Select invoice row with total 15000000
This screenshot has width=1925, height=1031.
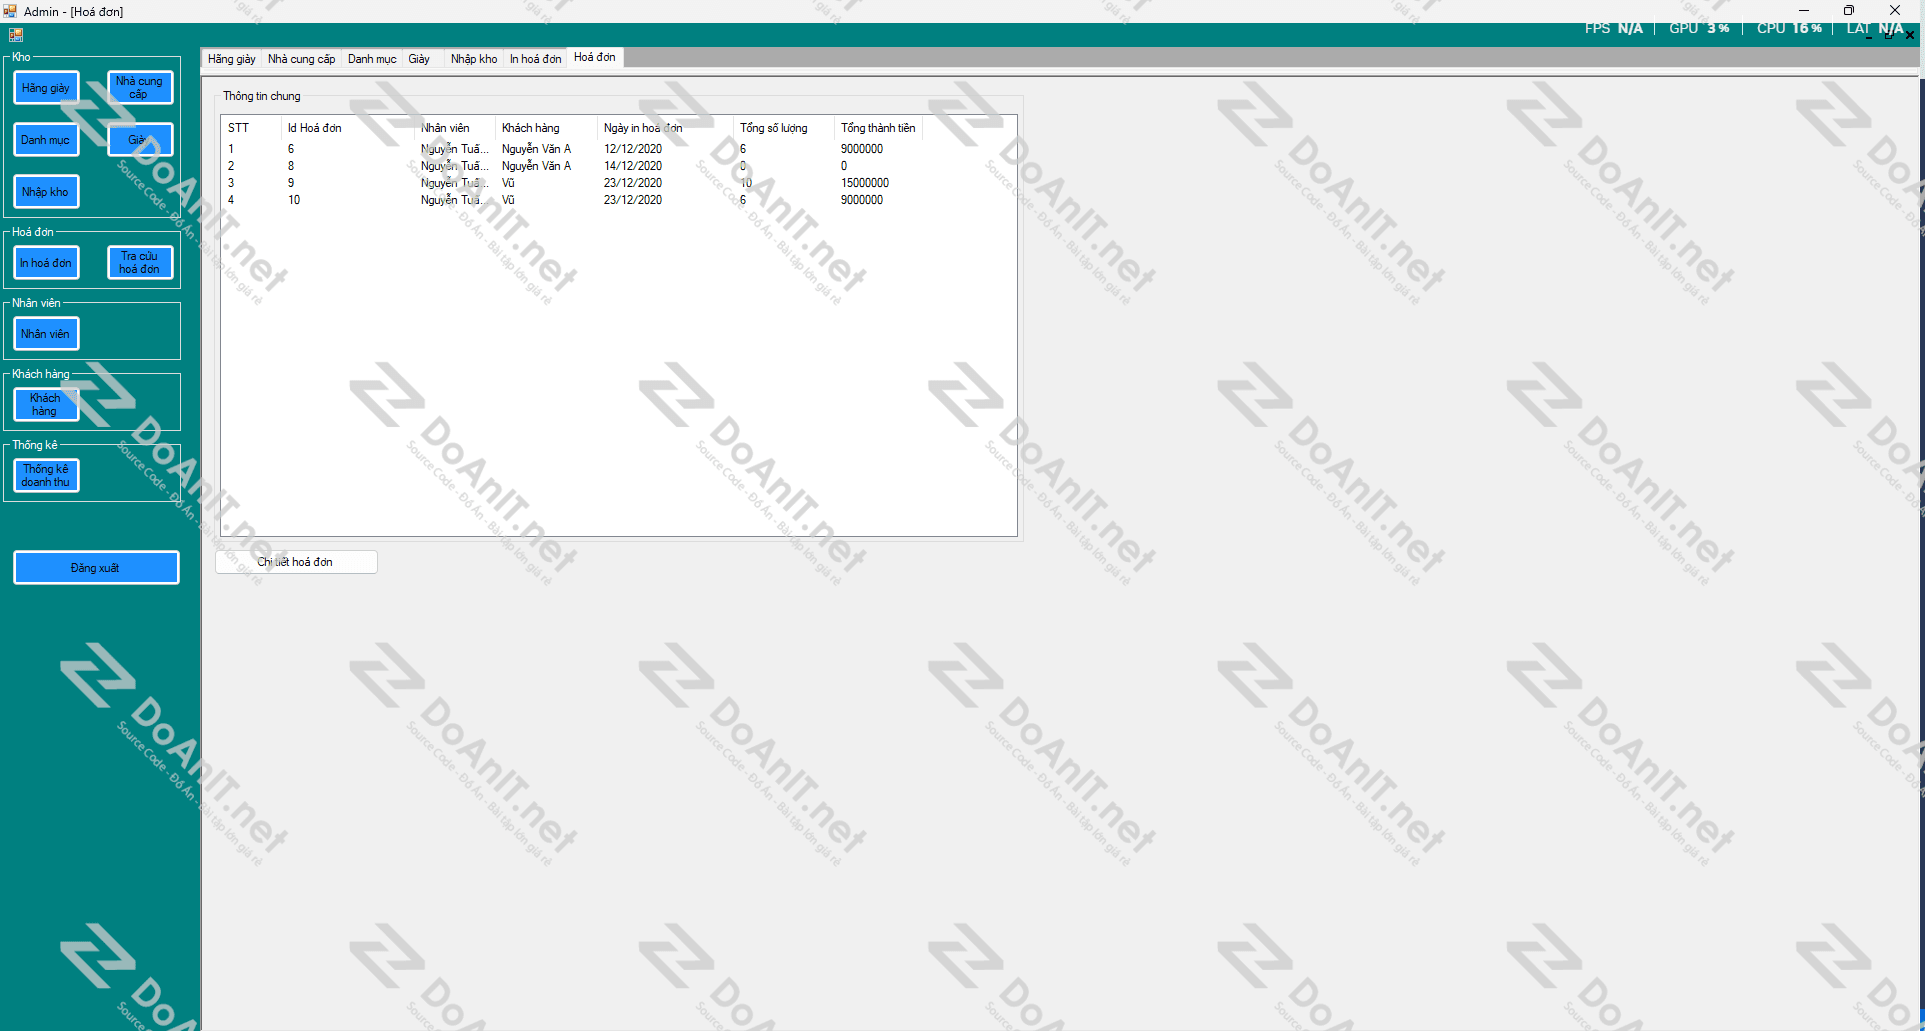[x=573, y=183]
